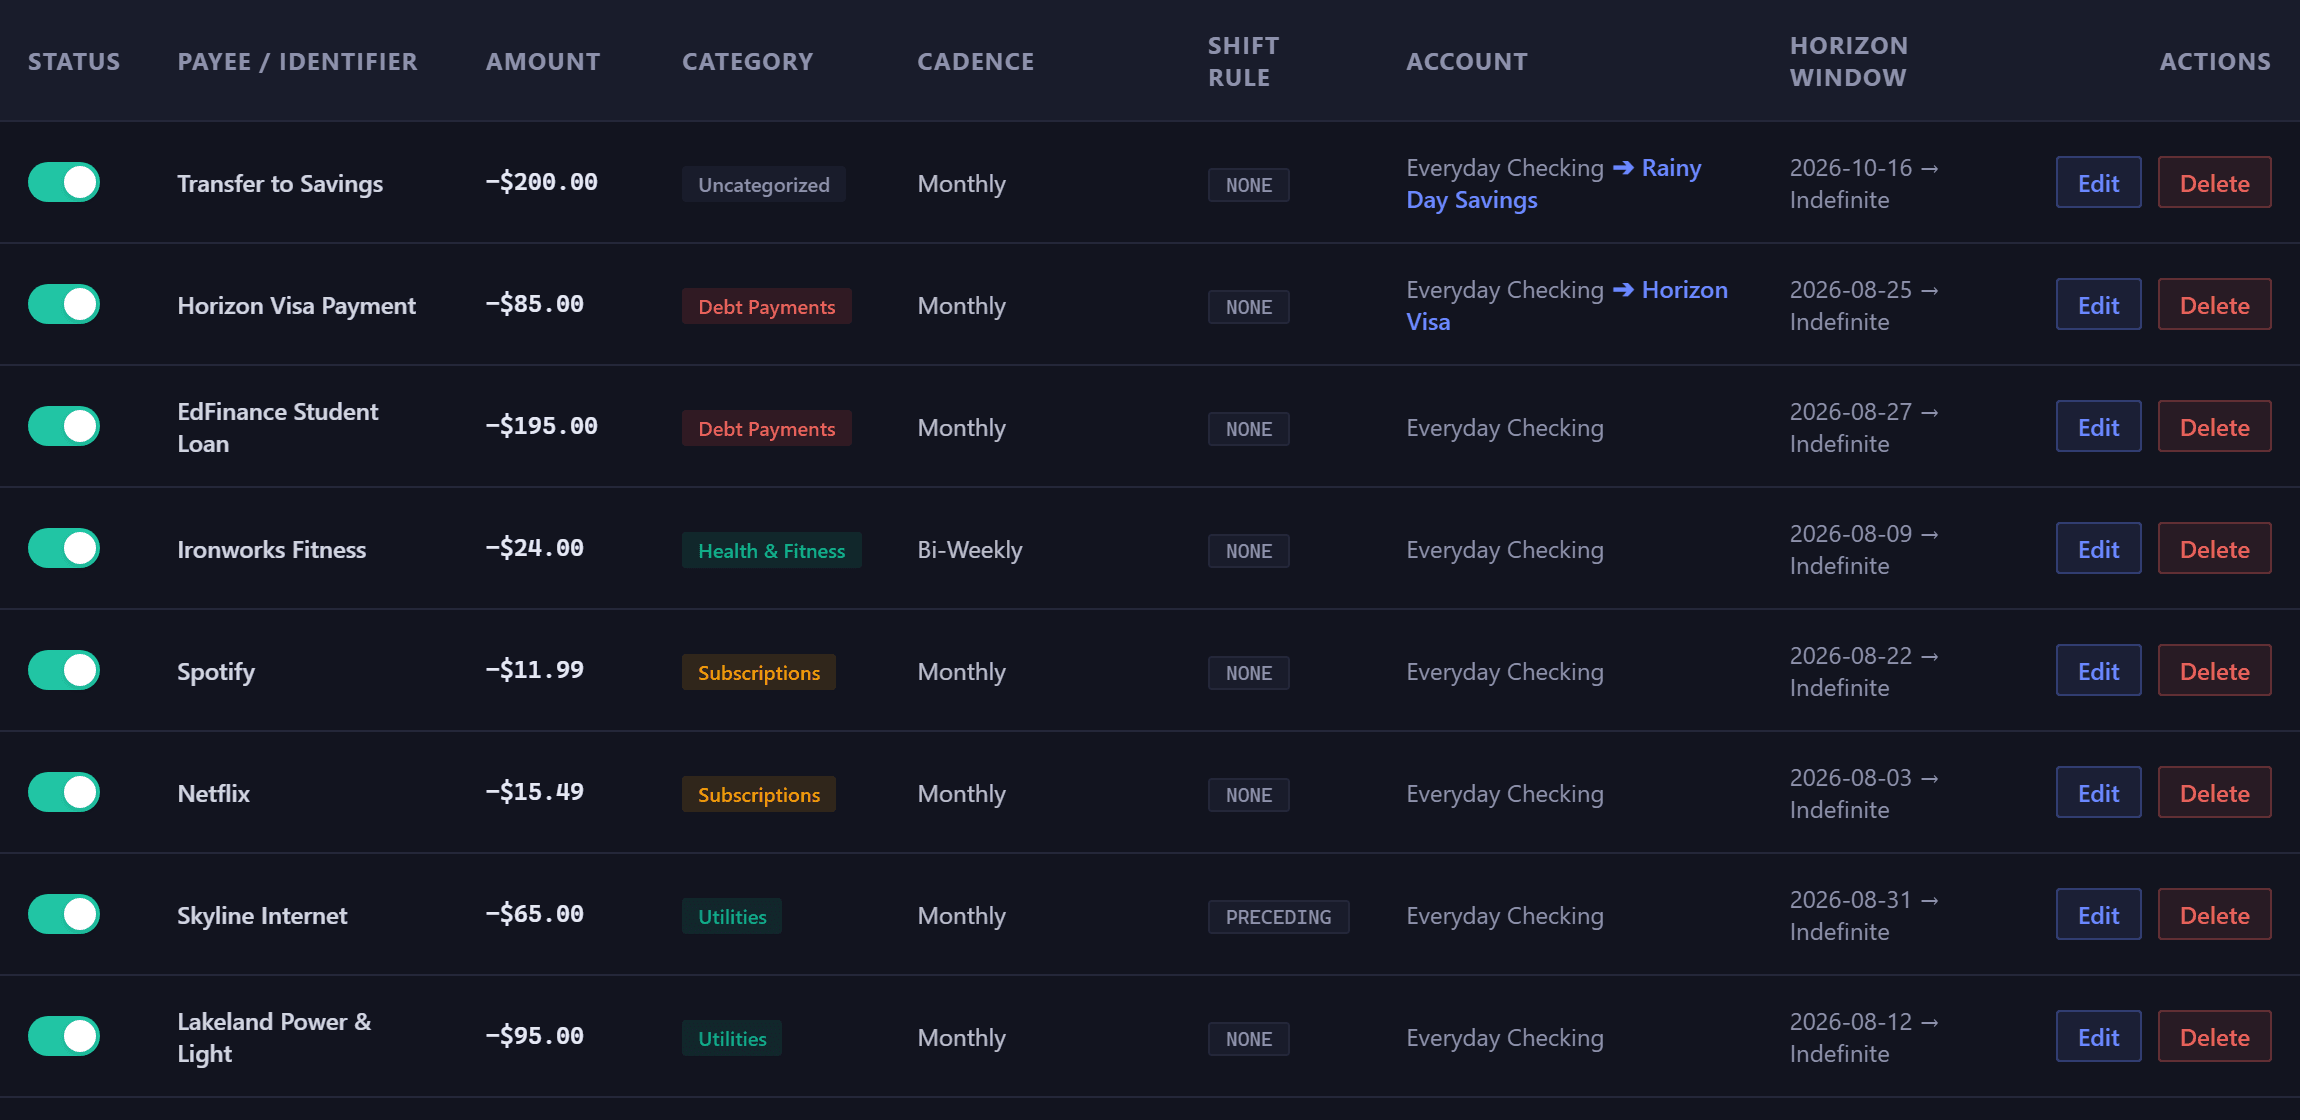Sort by the Payee / Identifier header

coord(297,61)
